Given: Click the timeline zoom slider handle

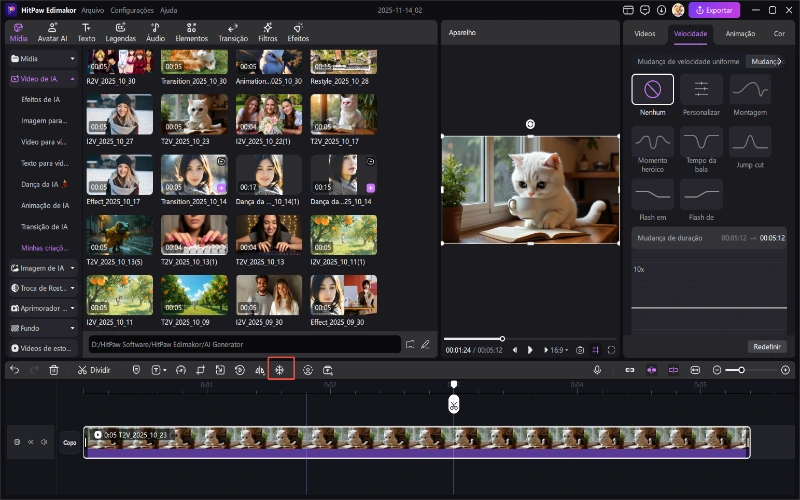Looking at the screenshot, I should pyautogui.click(x=741, y=370).
